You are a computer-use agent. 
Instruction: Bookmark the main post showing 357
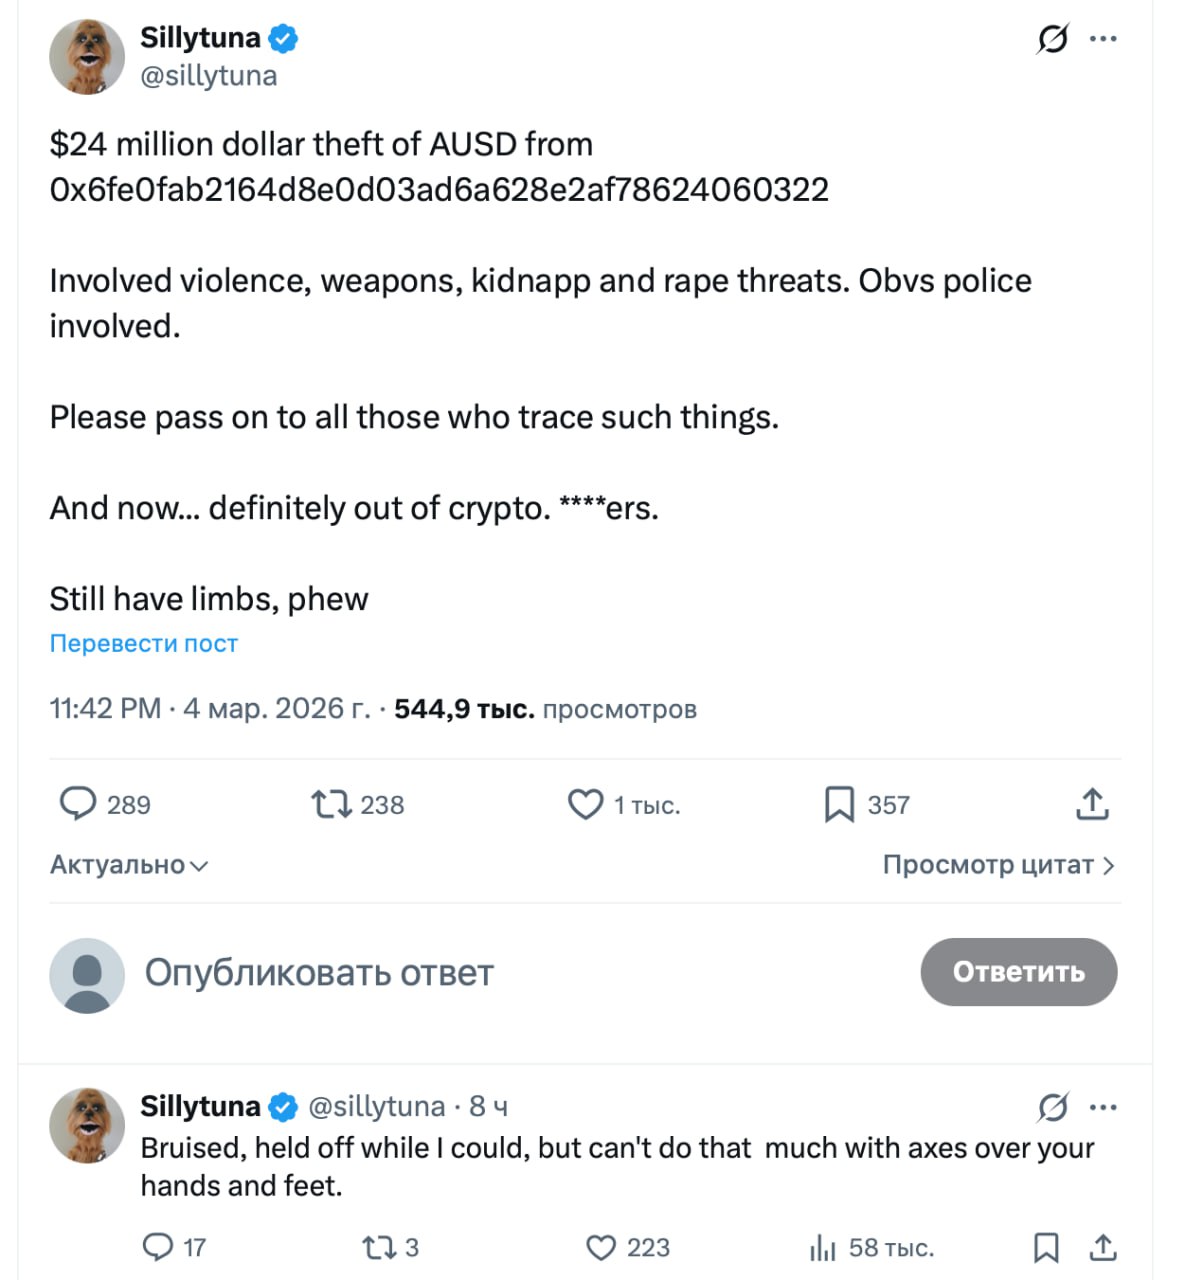[839, 804]
